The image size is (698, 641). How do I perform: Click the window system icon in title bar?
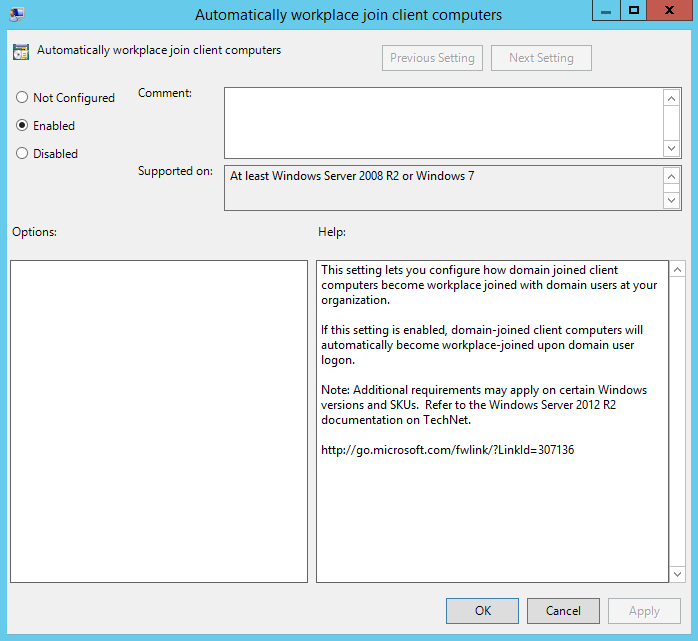tap(17, 14)
